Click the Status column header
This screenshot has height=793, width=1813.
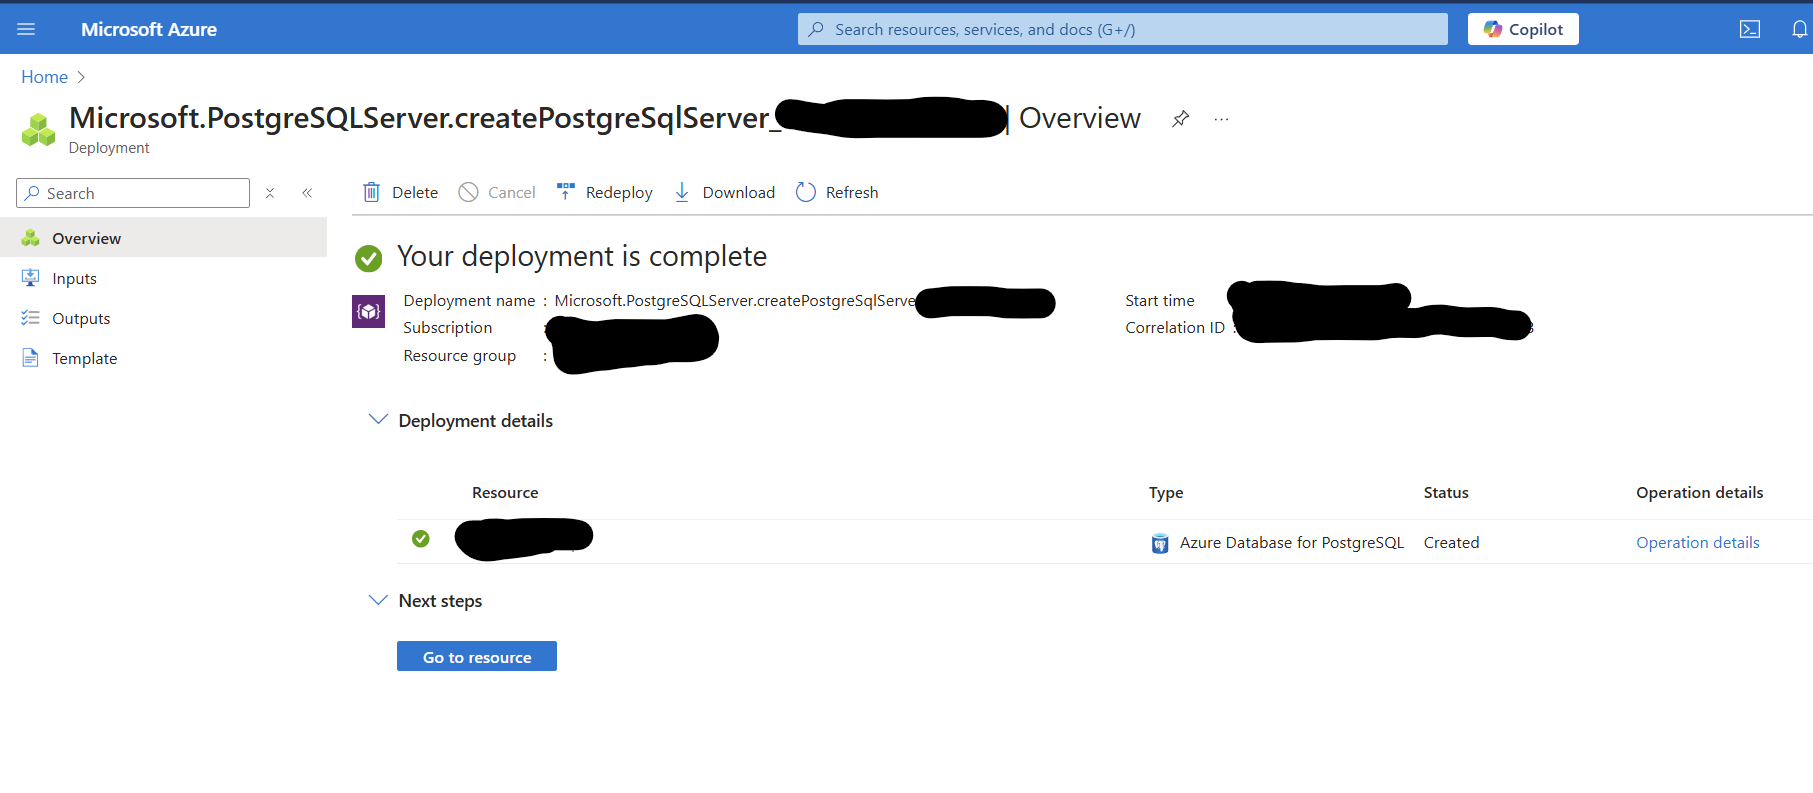[1446, 493]
